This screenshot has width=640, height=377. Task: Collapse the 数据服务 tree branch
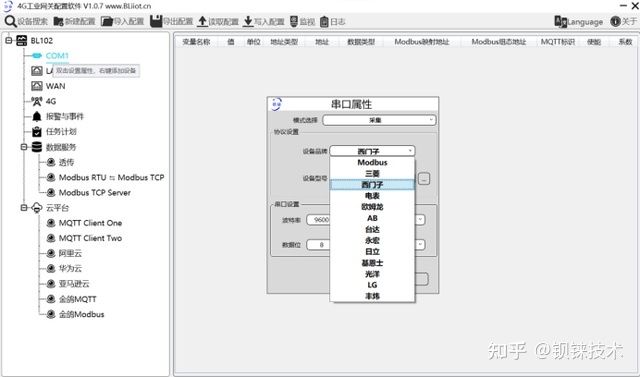coord(24,147)
